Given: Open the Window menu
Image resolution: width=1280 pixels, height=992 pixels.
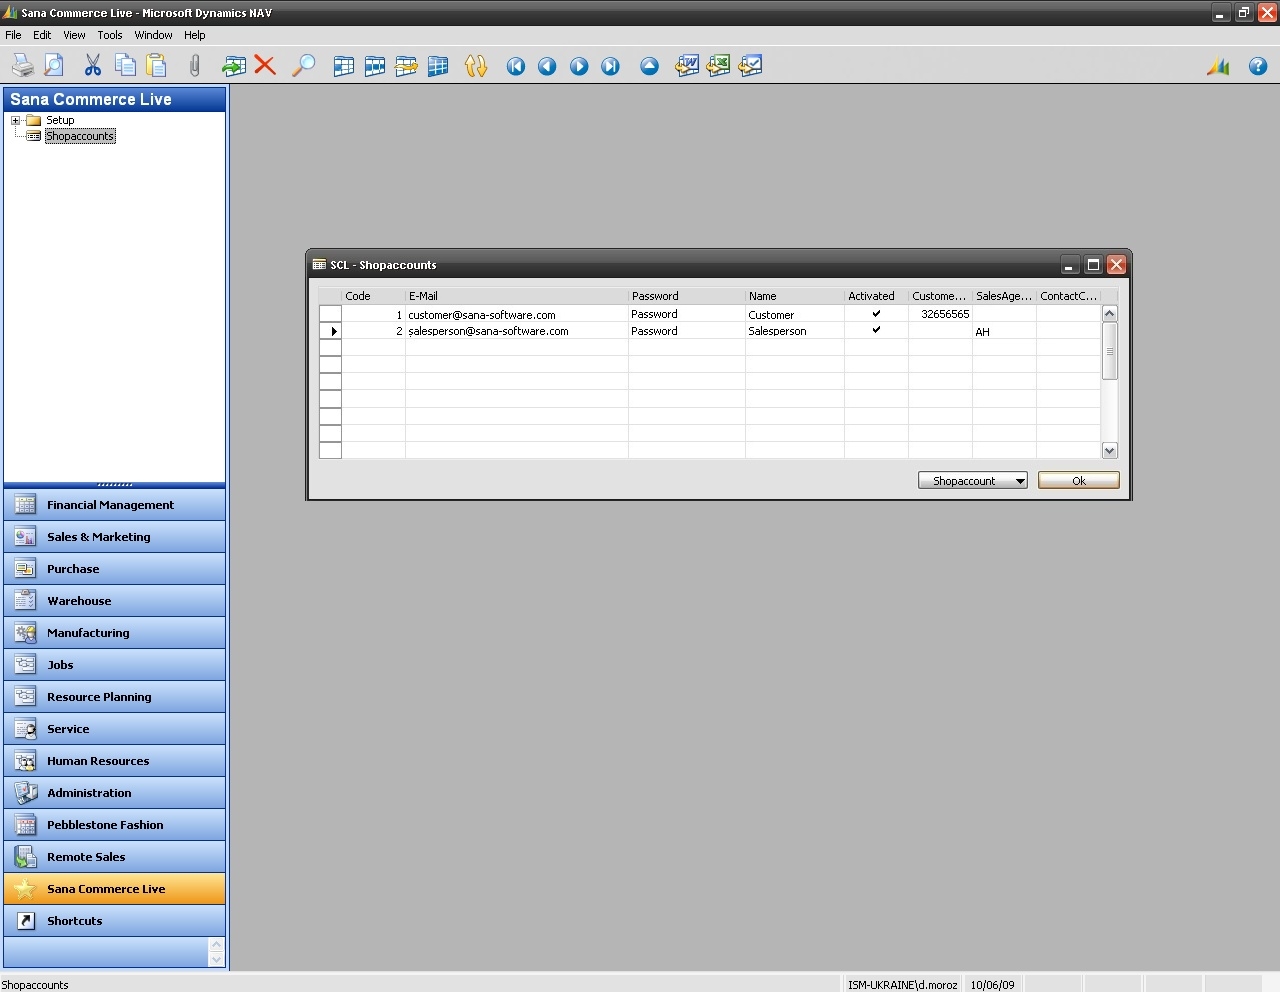Looking at the screenshot, I should coord(153,35).
